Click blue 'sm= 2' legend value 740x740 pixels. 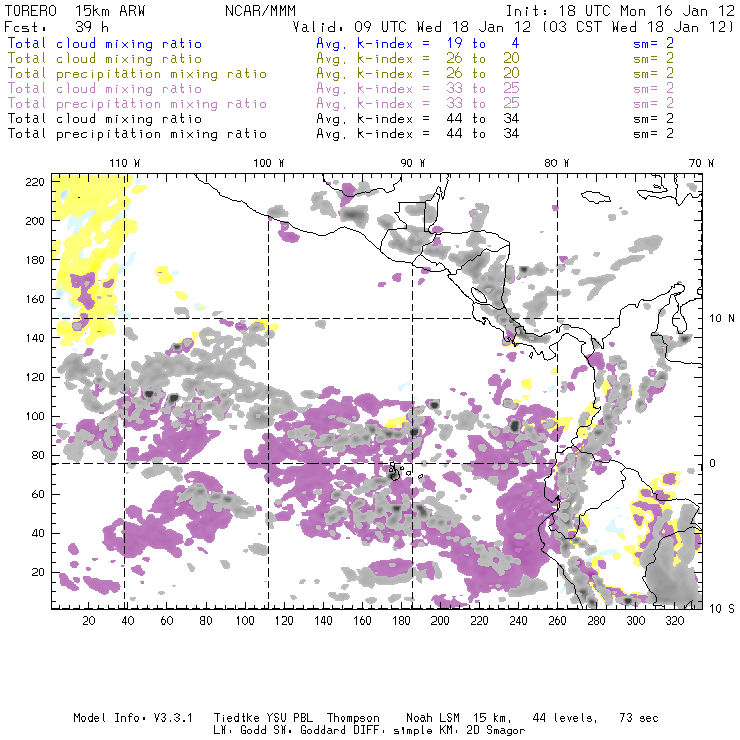pos(654,43)
